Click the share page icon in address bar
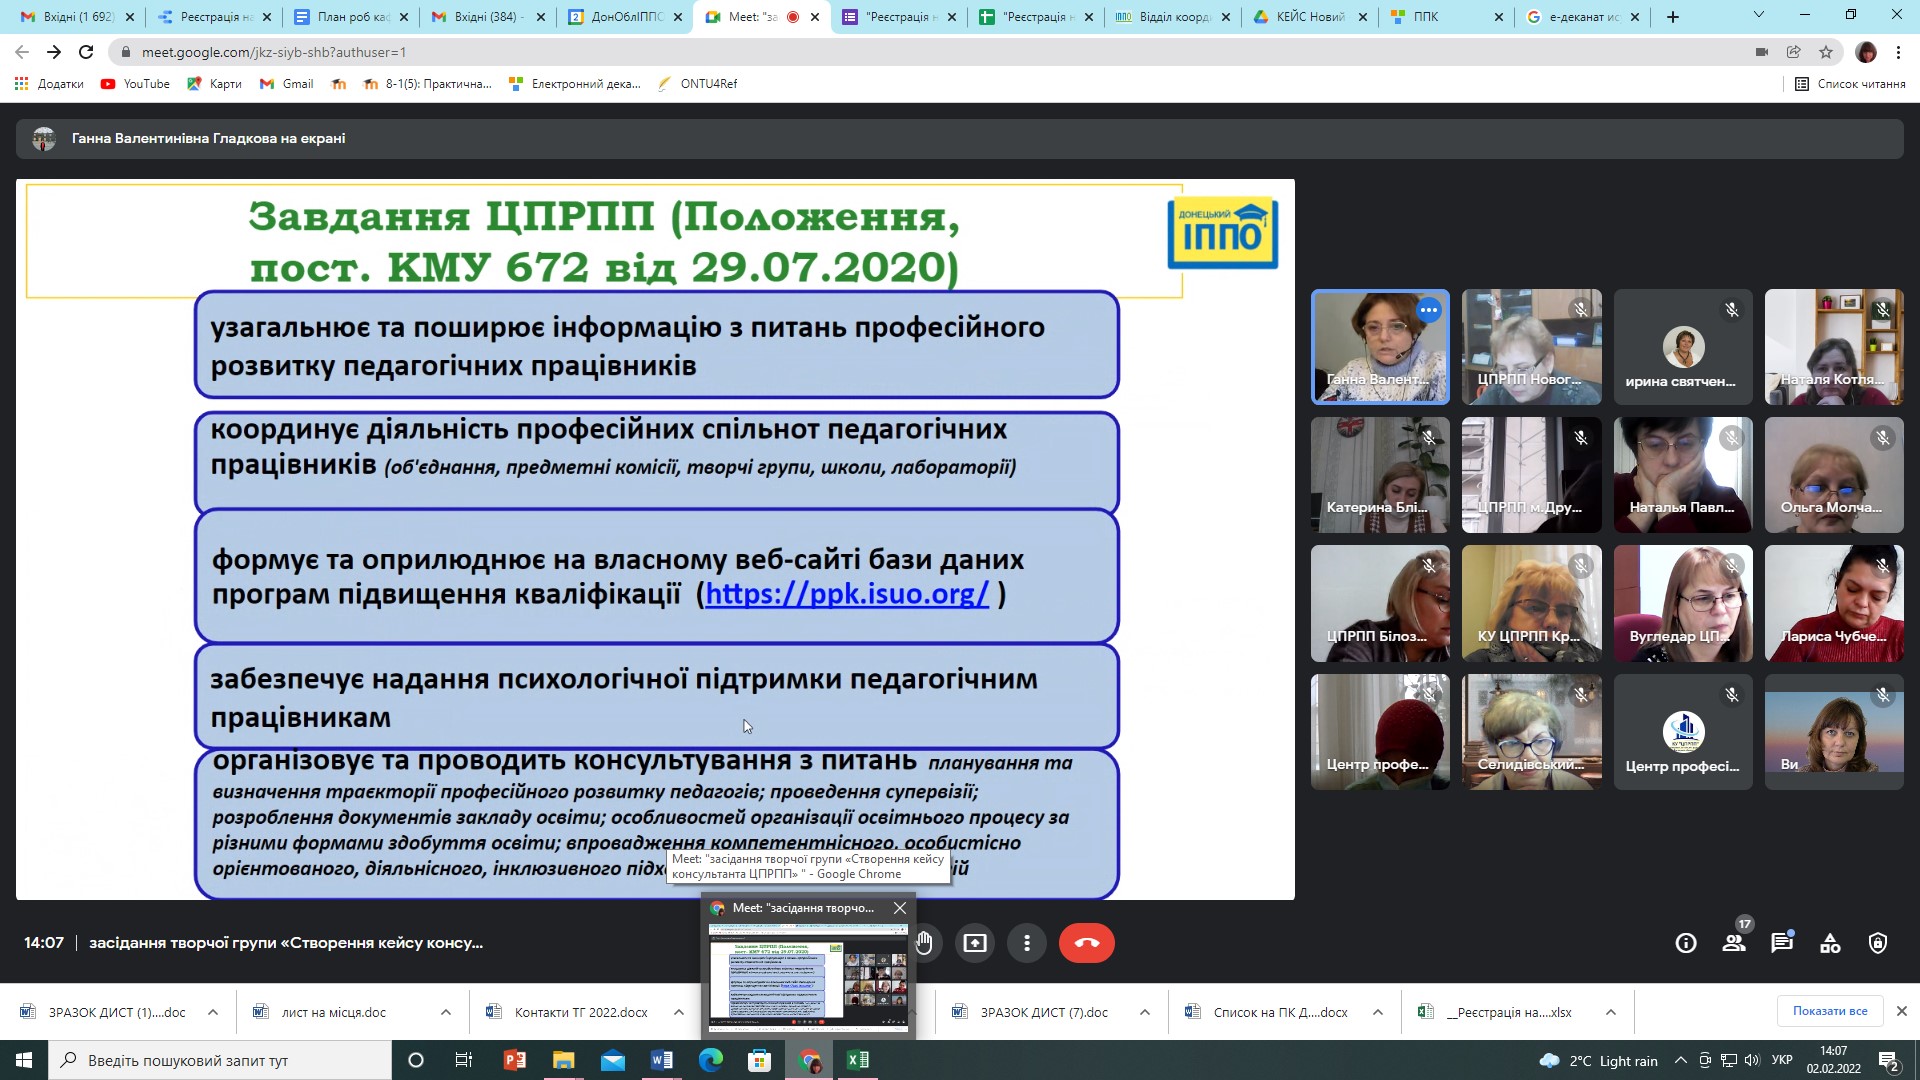1920x1080 pixels. coord(1794,52)
